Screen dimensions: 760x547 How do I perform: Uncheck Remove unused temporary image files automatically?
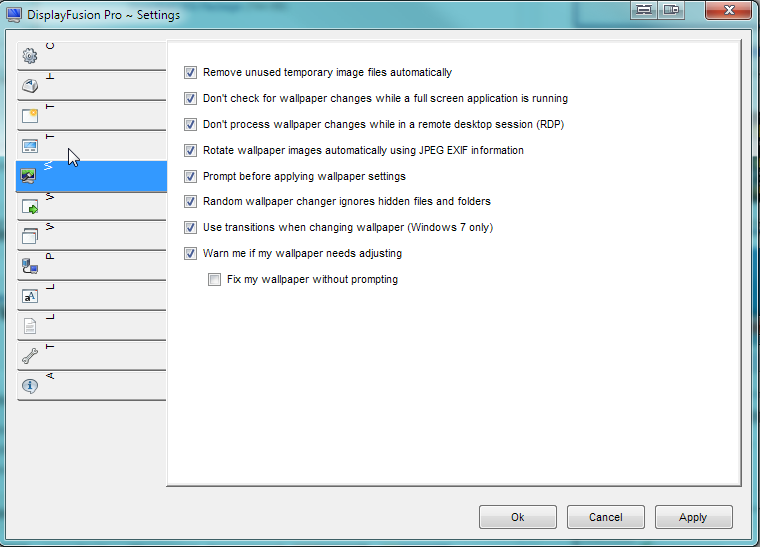(x=191, y=73)
